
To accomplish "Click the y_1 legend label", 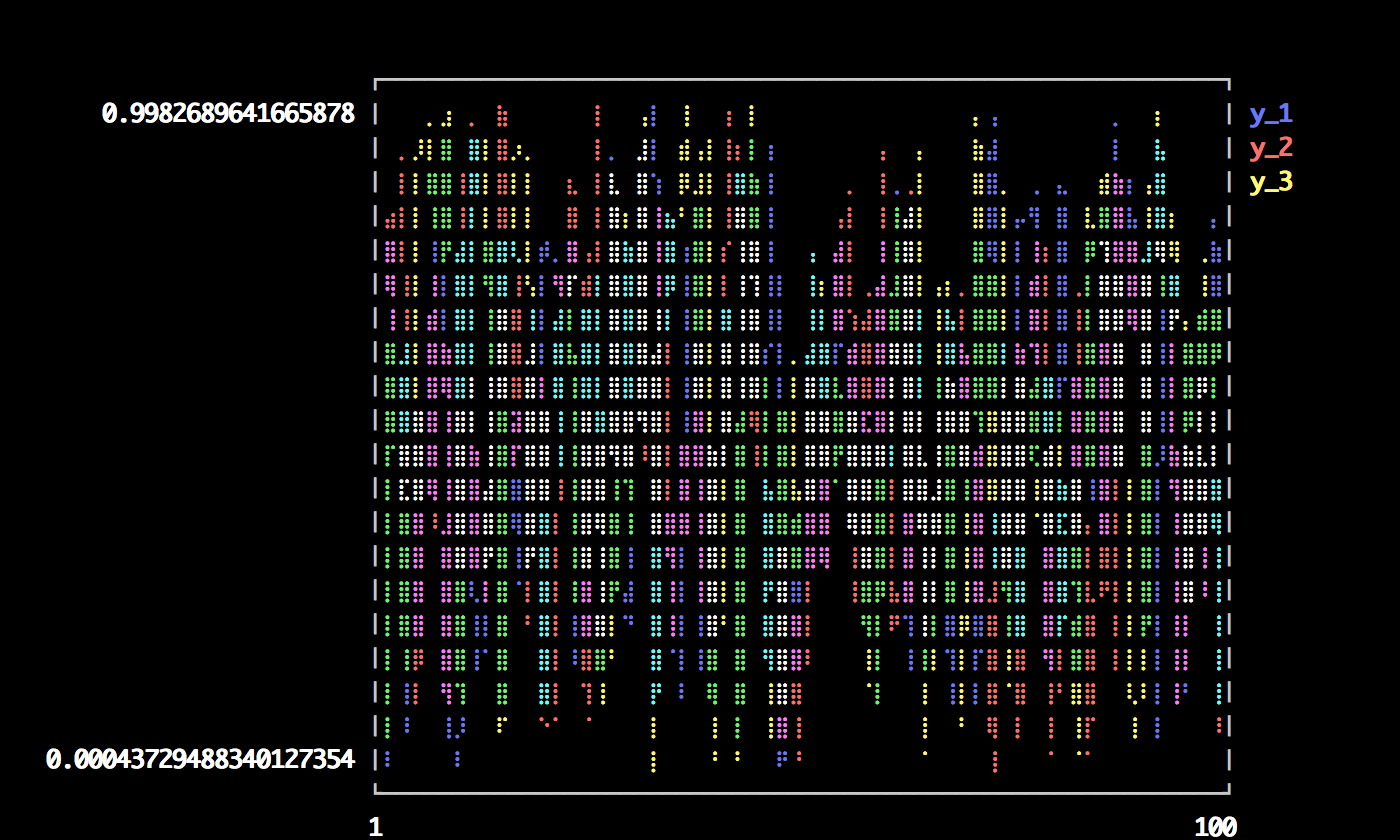I will [1270, 114].
